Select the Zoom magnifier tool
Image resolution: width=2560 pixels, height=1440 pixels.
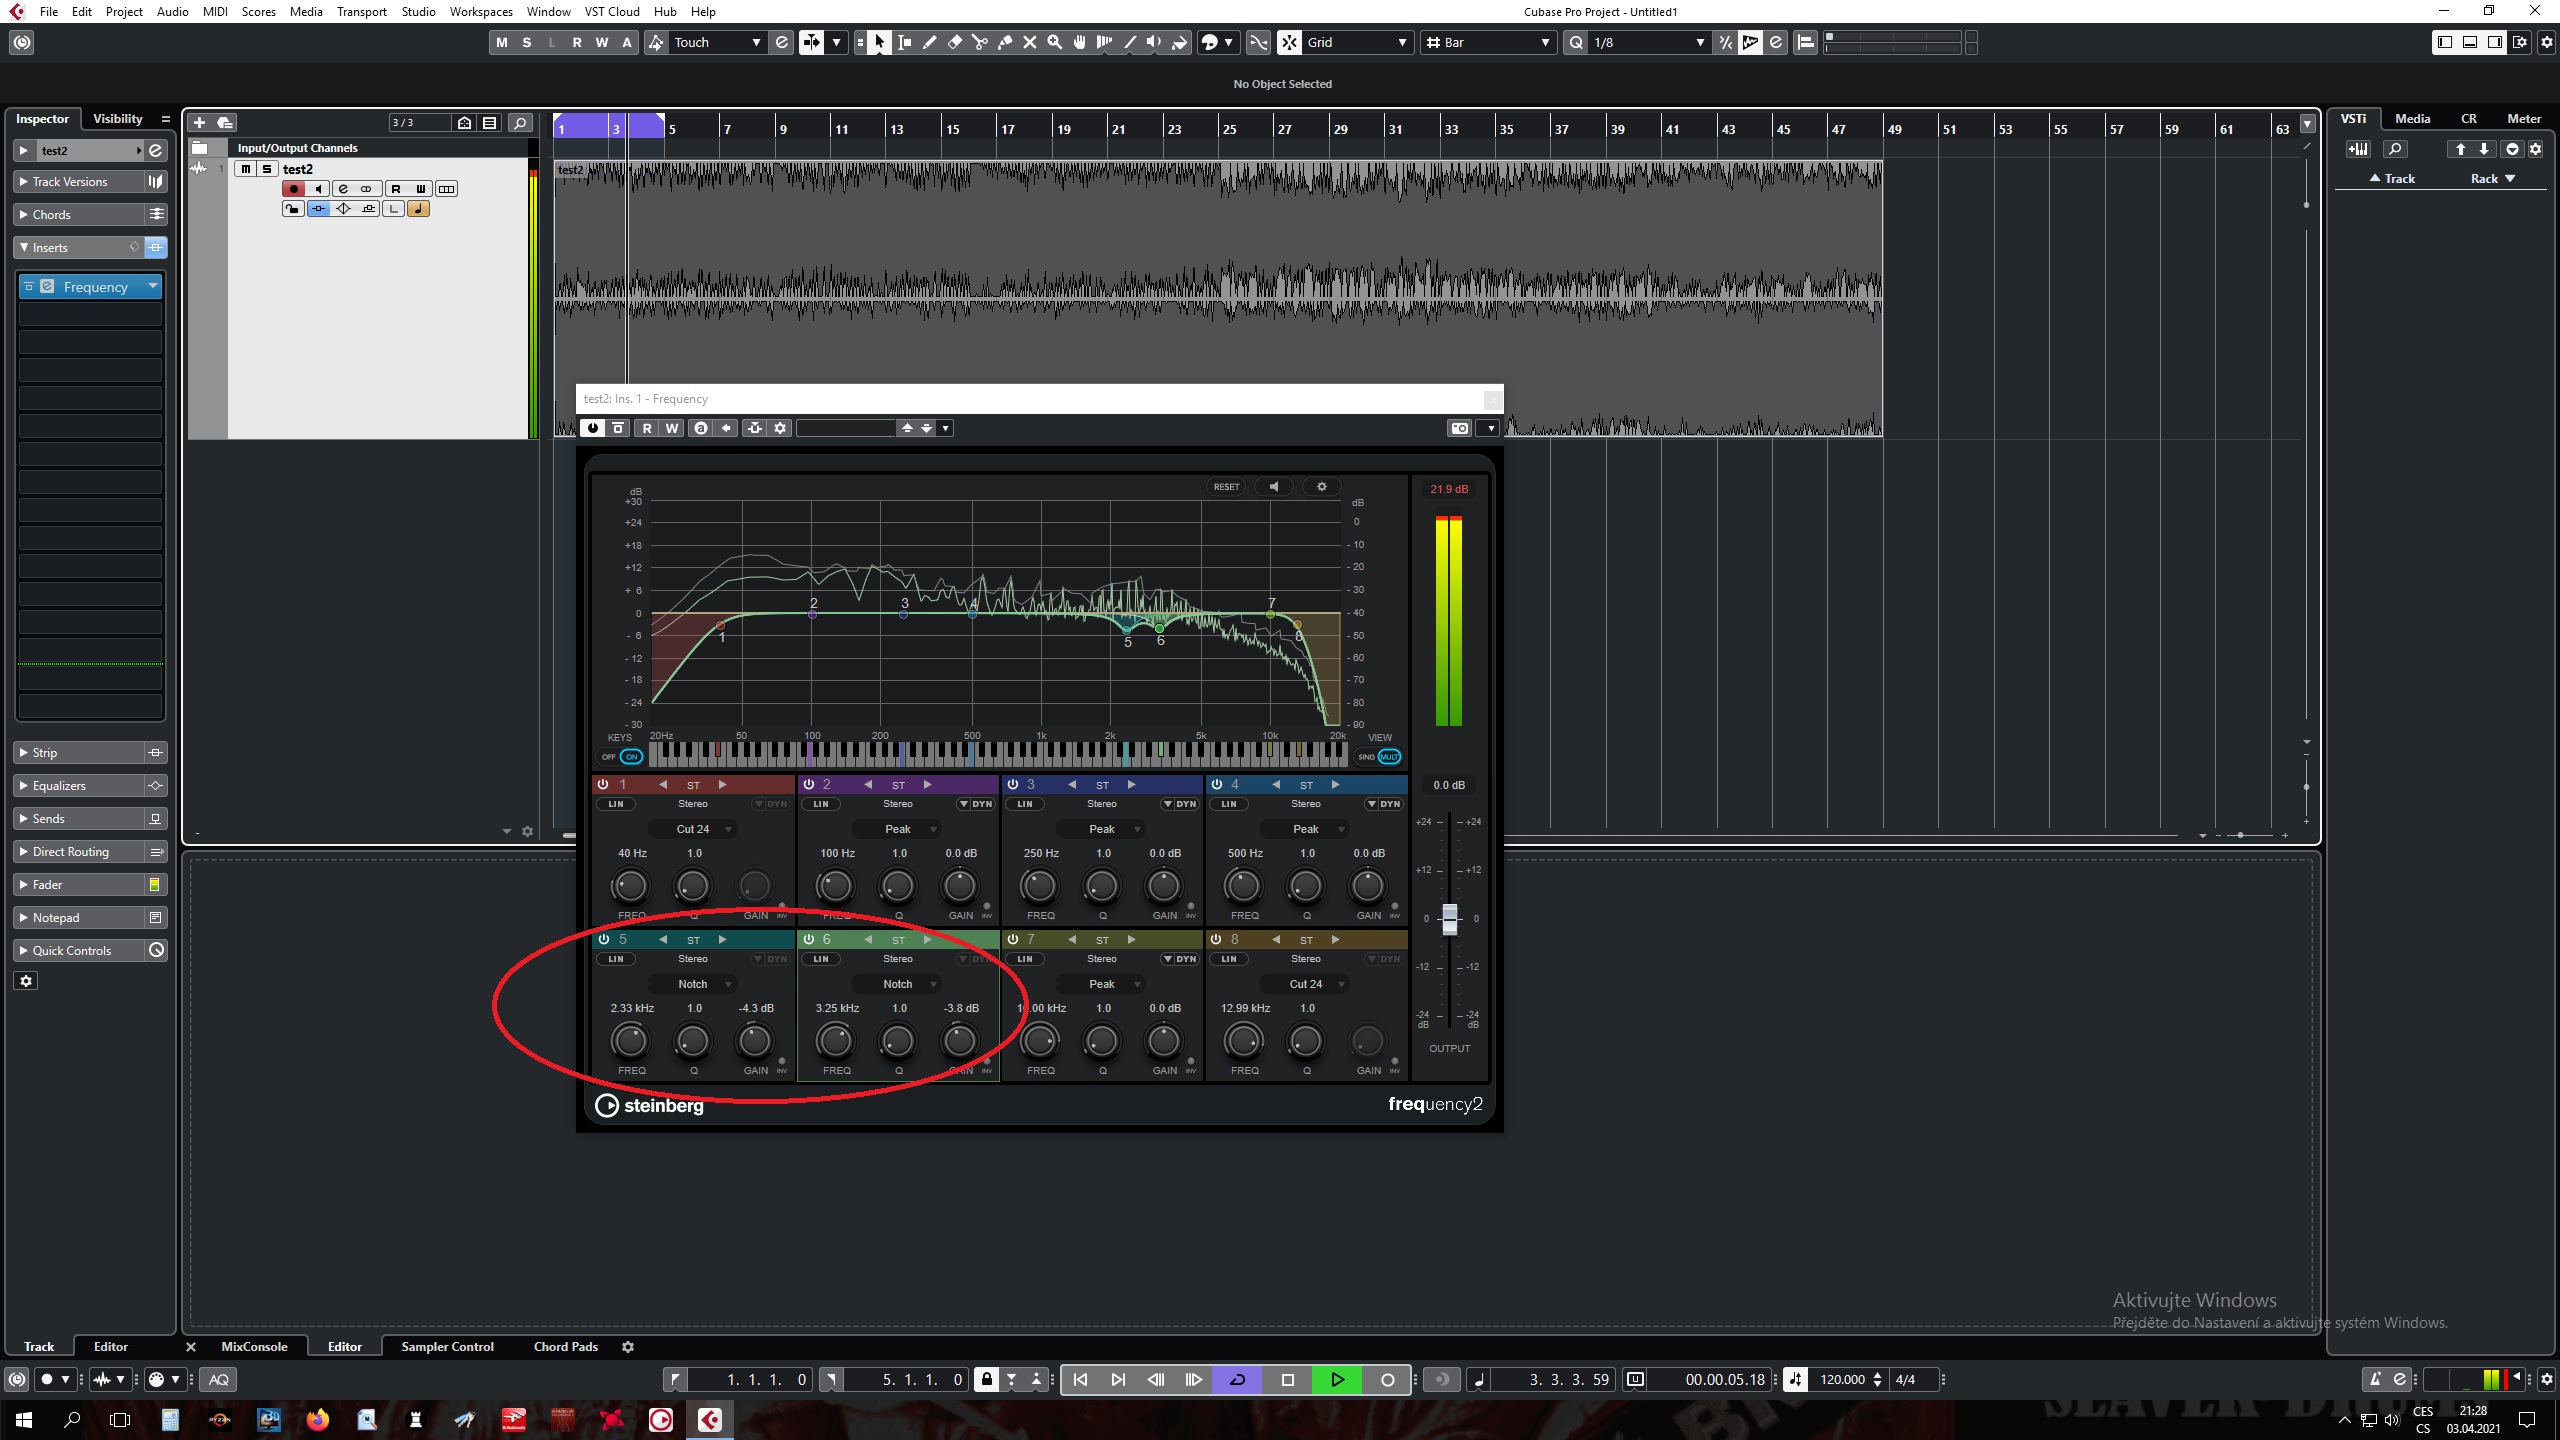[1054, 42]
